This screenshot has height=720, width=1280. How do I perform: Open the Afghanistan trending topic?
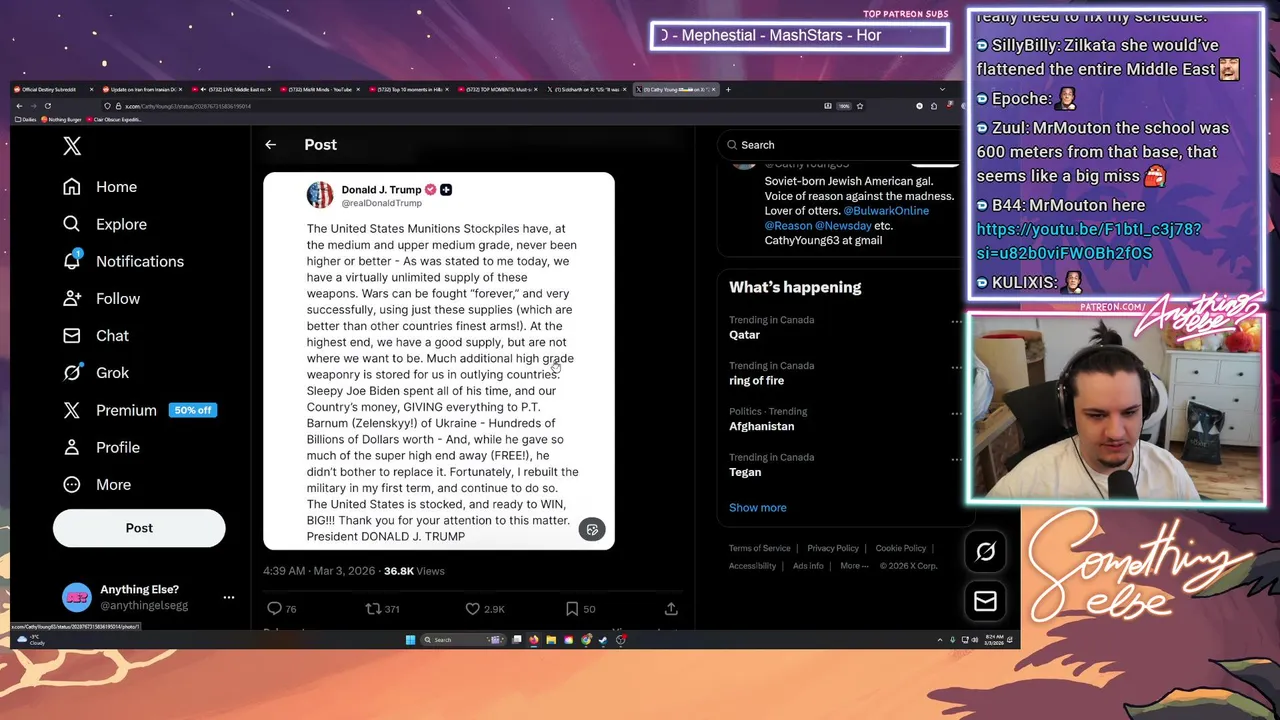coord(761,426)
